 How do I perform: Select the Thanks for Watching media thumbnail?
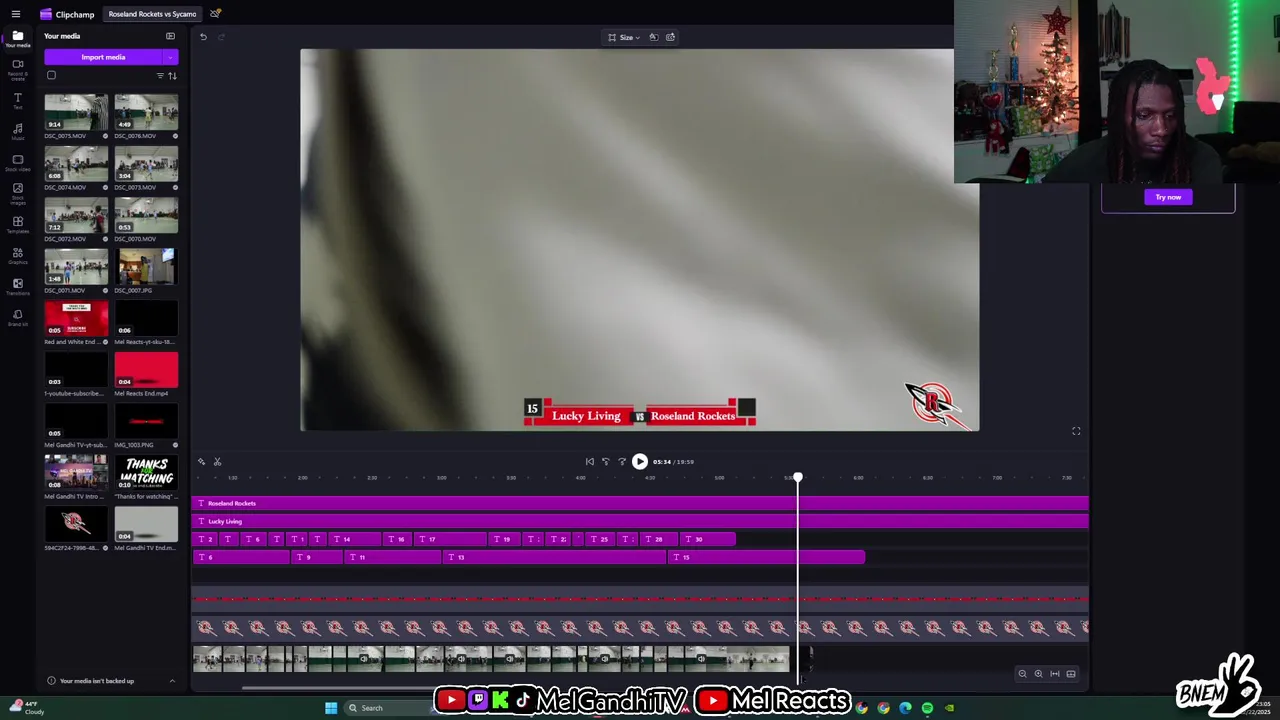pyautogui.click(x=146, y=472)
